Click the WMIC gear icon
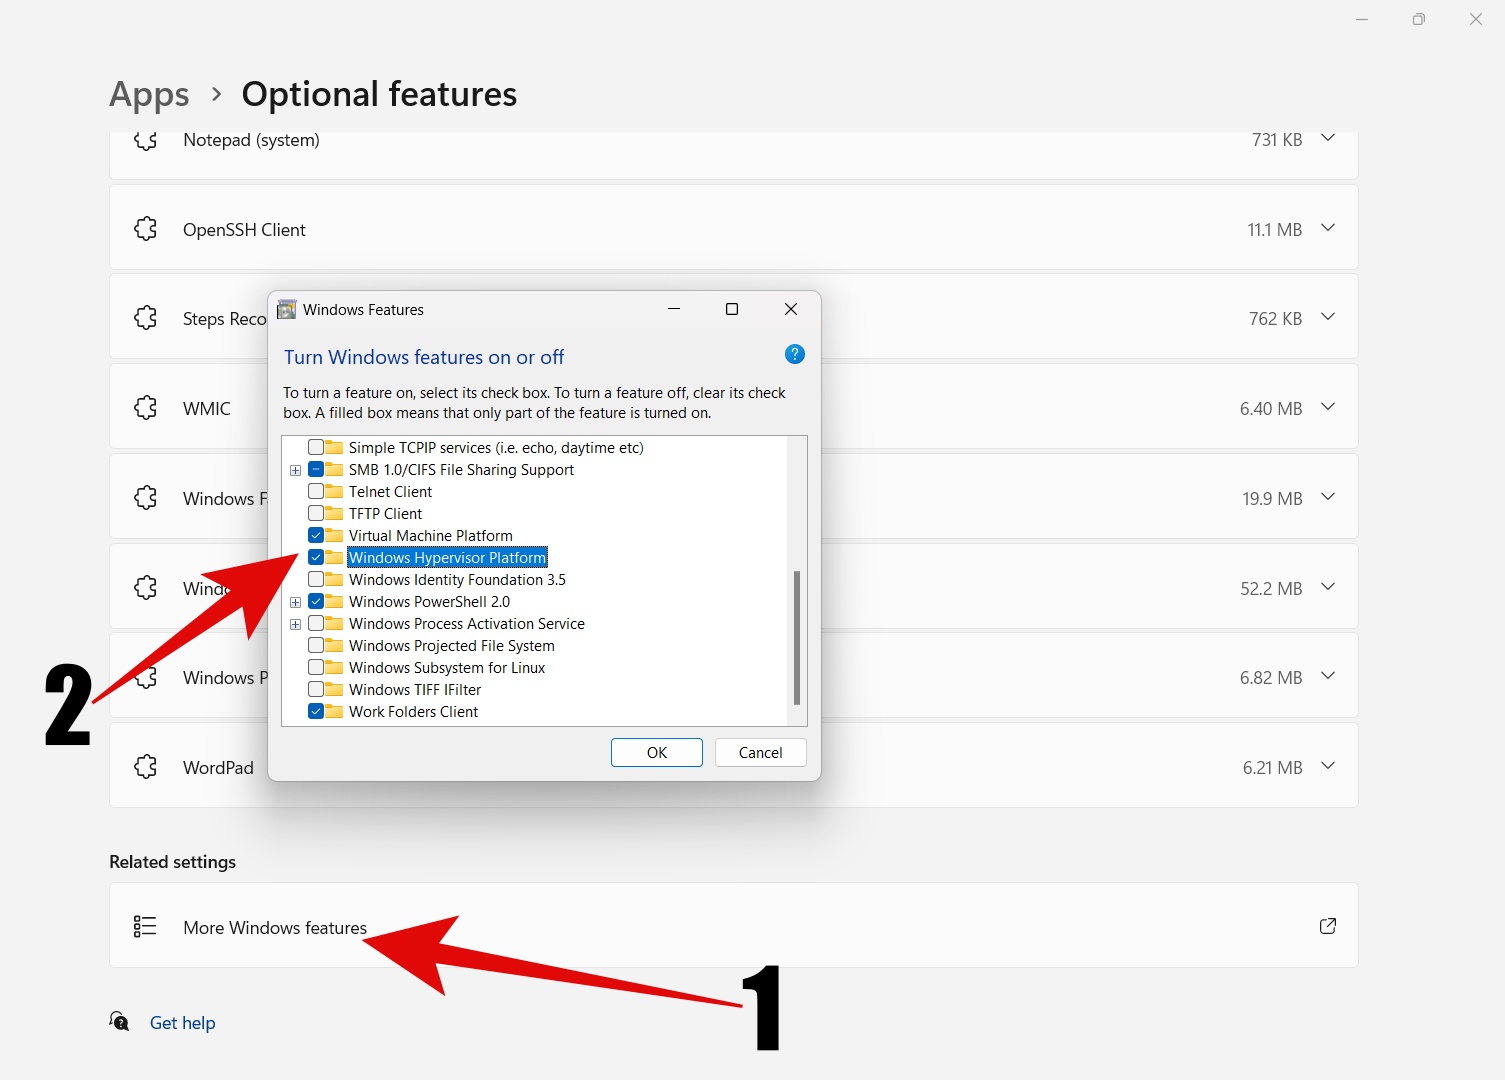This screenshot has height=1080, width=1505. (146, 408)
